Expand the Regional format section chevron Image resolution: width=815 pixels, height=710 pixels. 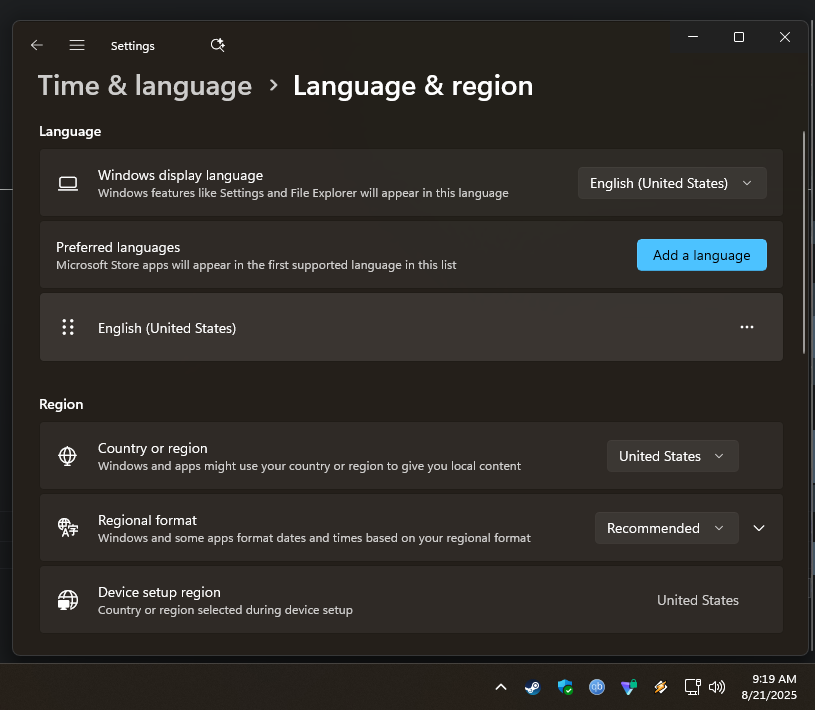point(759,528)
